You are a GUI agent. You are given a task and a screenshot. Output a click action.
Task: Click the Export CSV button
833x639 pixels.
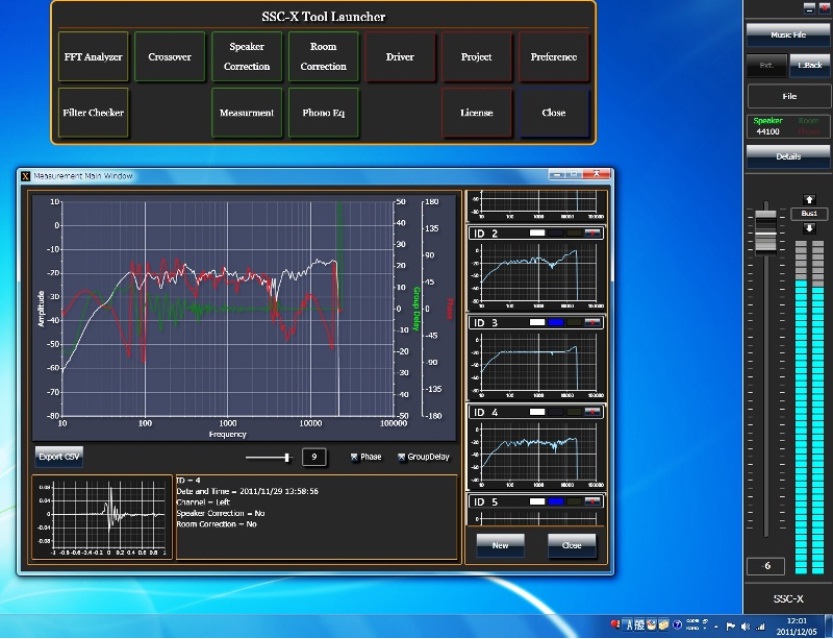pyautogui.click(x=59, y=456)
